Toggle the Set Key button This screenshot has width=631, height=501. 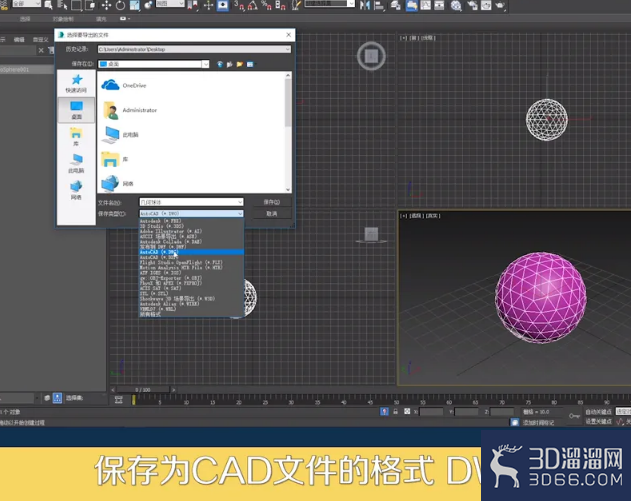click(x=598, y=421)
